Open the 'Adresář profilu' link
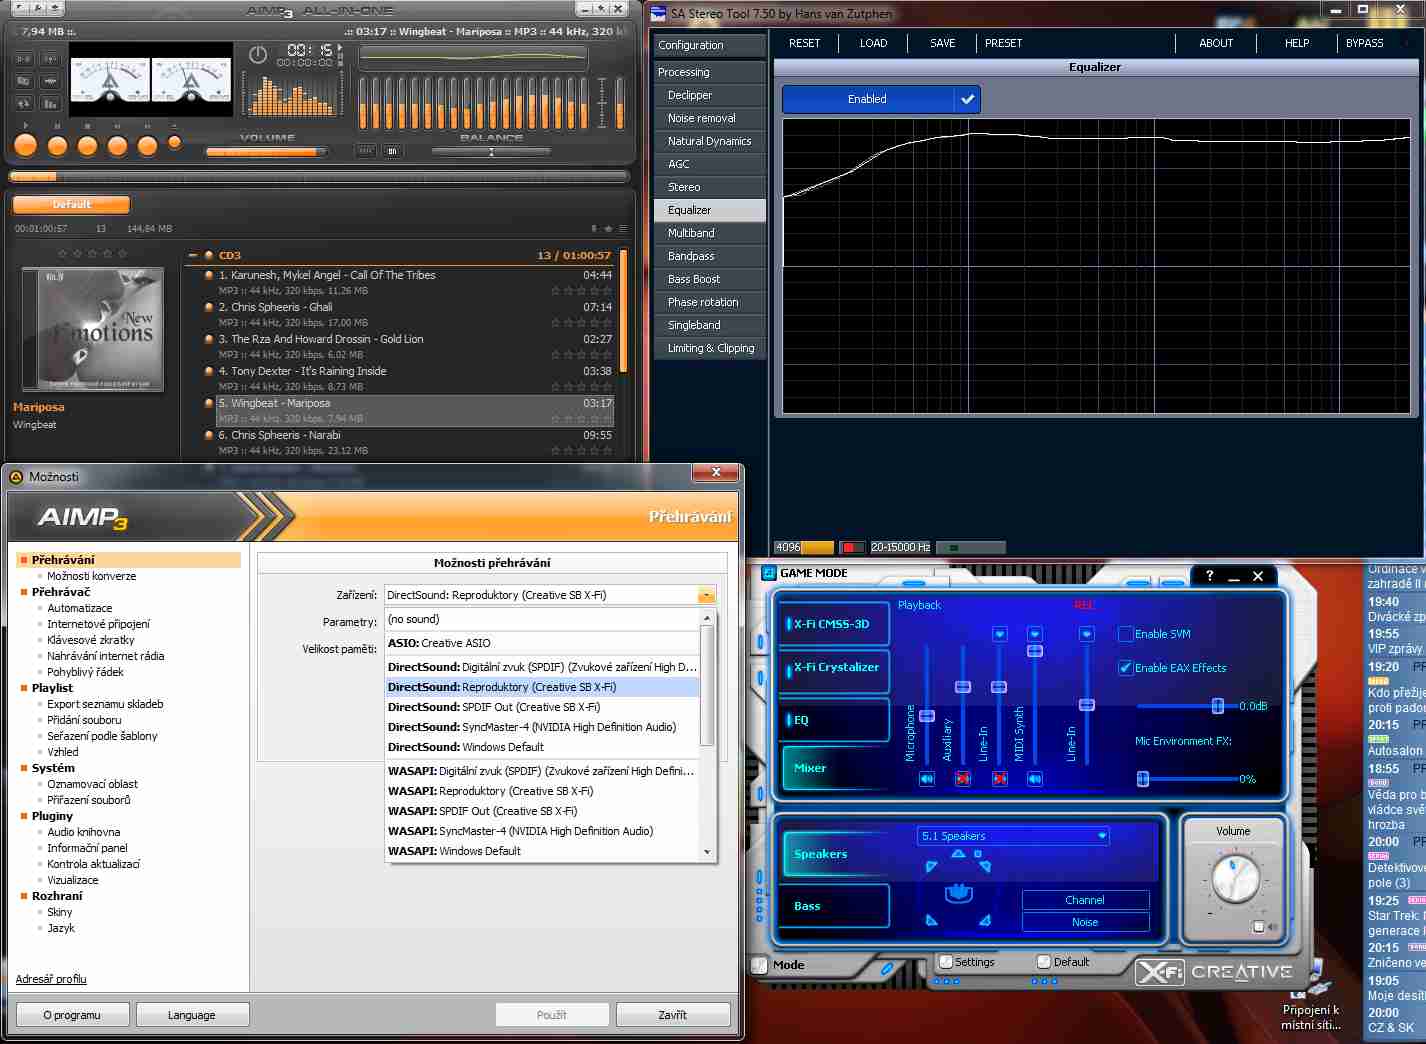Screen dimensions: 1426x1044 click(x=51, y=979)
